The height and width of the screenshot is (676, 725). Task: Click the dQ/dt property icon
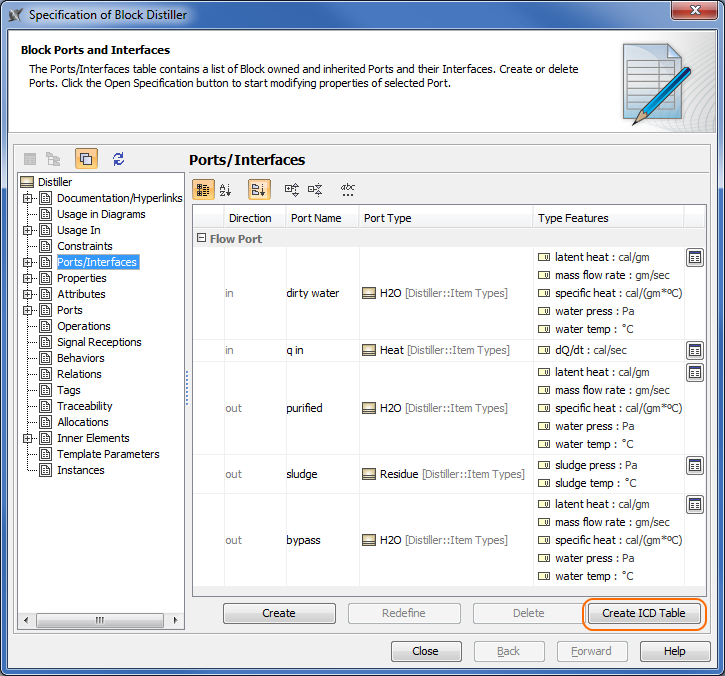[544, 350]
